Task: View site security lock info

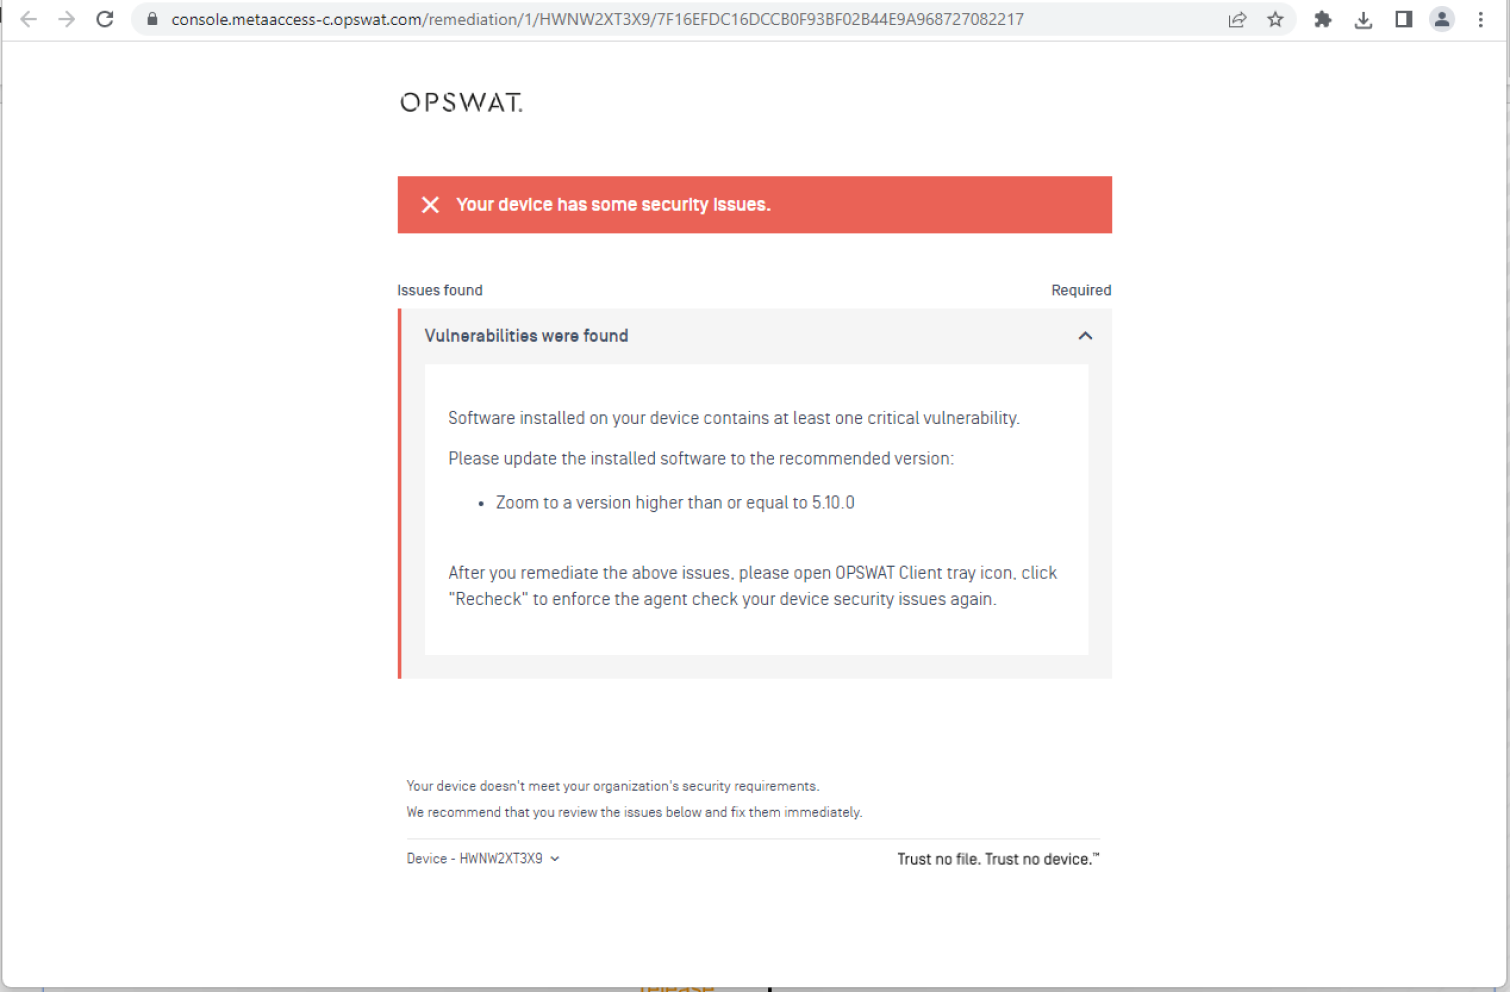Action: coord(152,19)
